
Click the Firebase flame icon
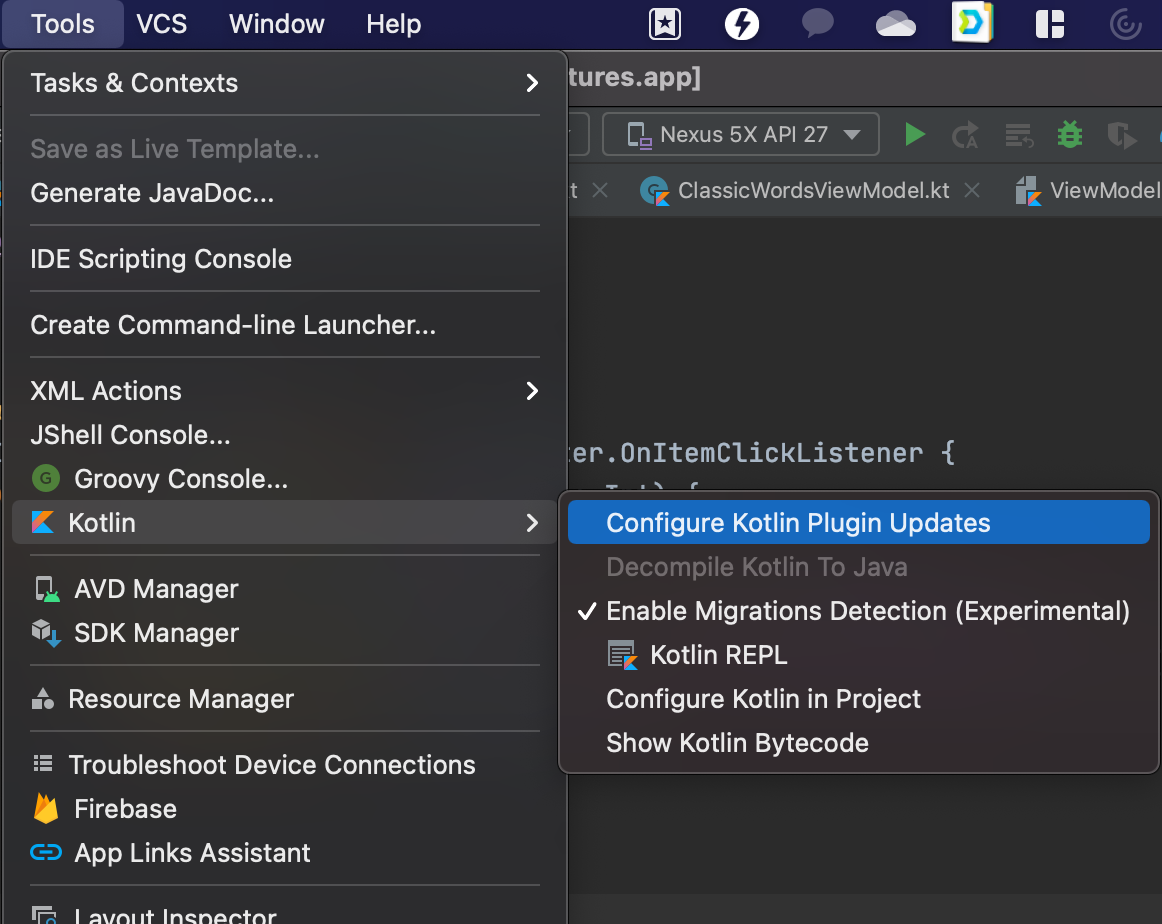[x=46, y=809]
